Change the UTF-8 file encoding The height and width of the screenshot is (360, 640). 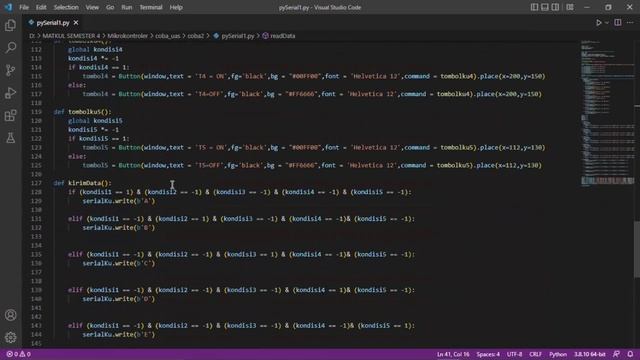[x=514, y=354]
